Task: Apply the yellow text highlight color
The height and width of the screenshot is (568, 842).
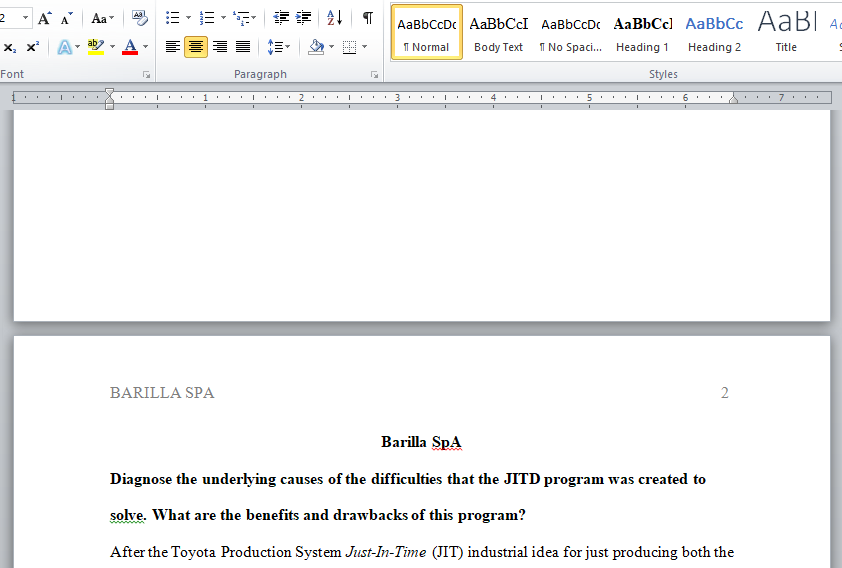Action: coord(96,47)
